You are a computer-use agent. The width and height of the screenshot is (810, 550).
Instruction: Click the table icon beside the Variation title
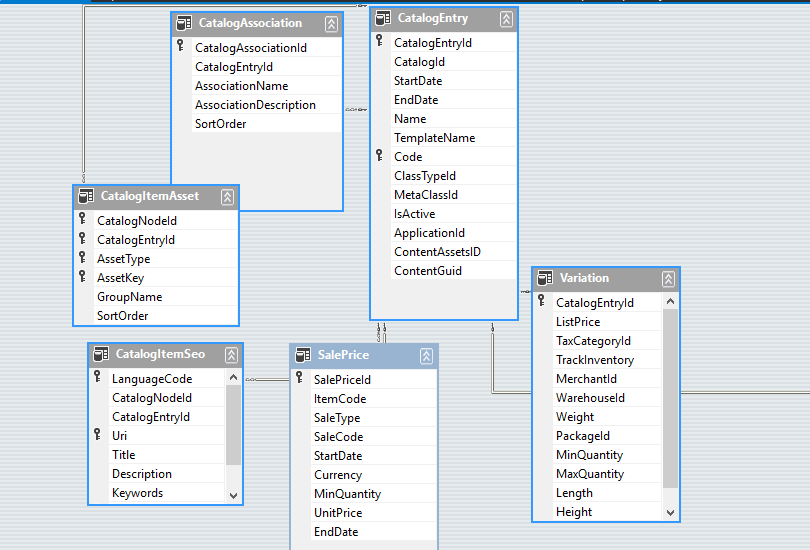pos(545,278)
